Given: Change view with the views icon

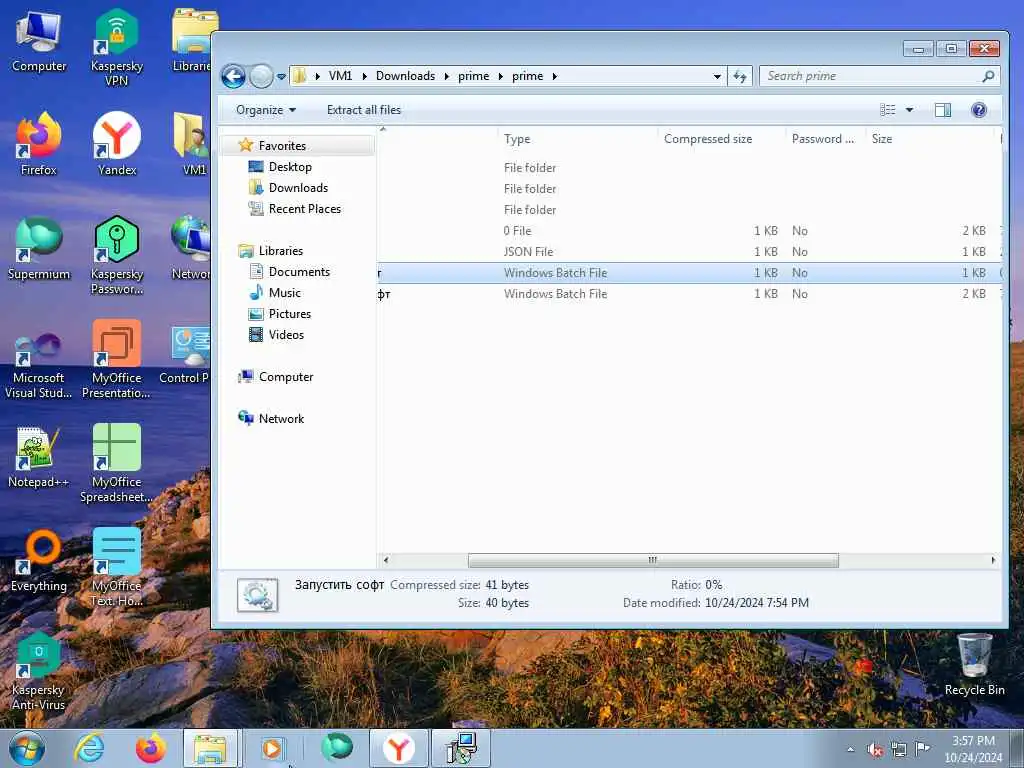Looking at the screenshot, I should click(x=888, y=110).
